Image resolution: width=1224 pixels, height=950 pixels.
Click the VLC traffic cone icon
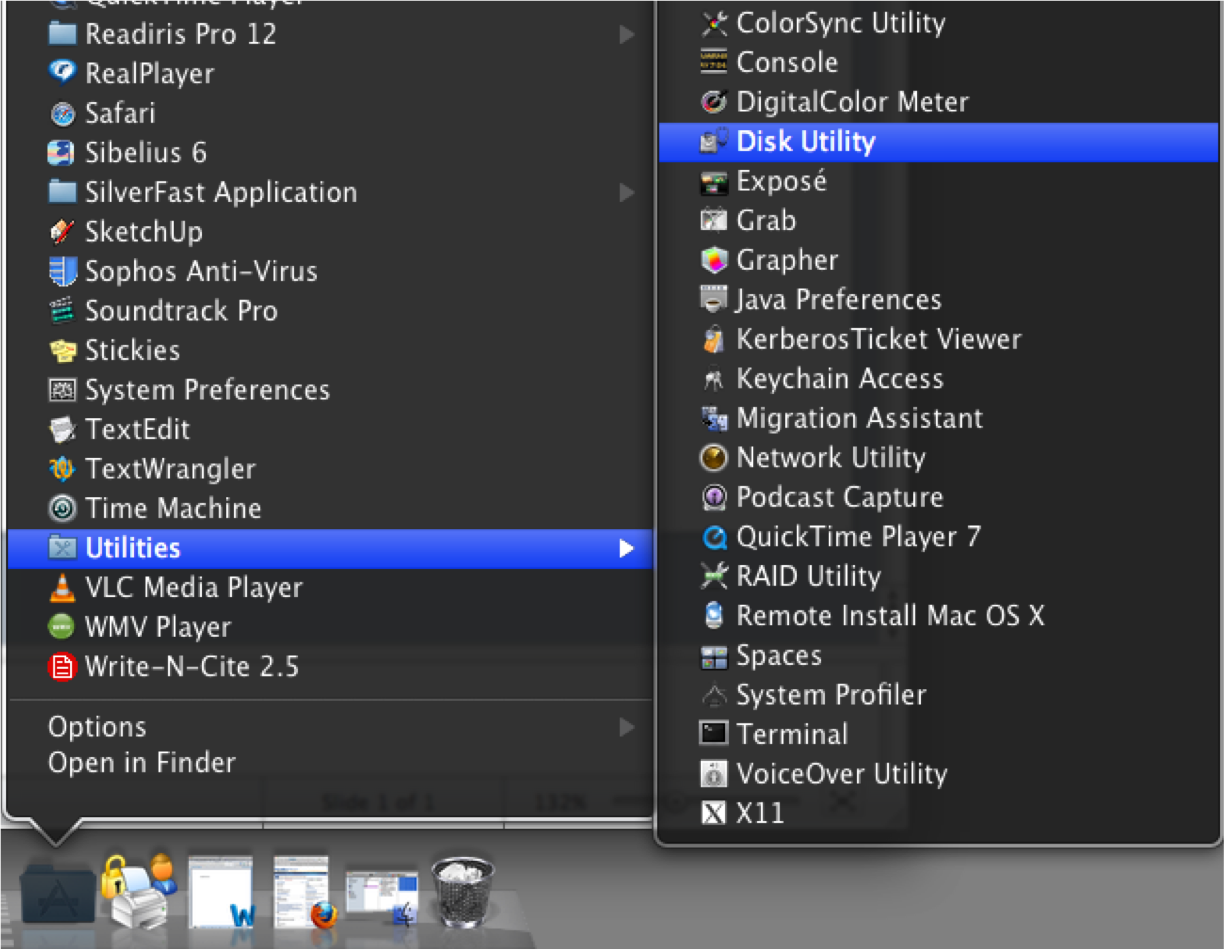[x=62, y=588]
